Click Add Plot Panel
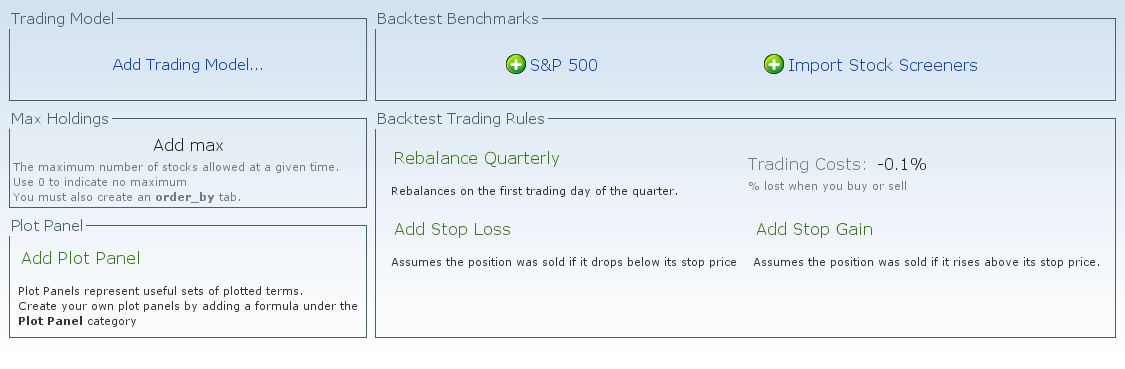The width and height of the screenshot is (1125, 369). point(80,258)
